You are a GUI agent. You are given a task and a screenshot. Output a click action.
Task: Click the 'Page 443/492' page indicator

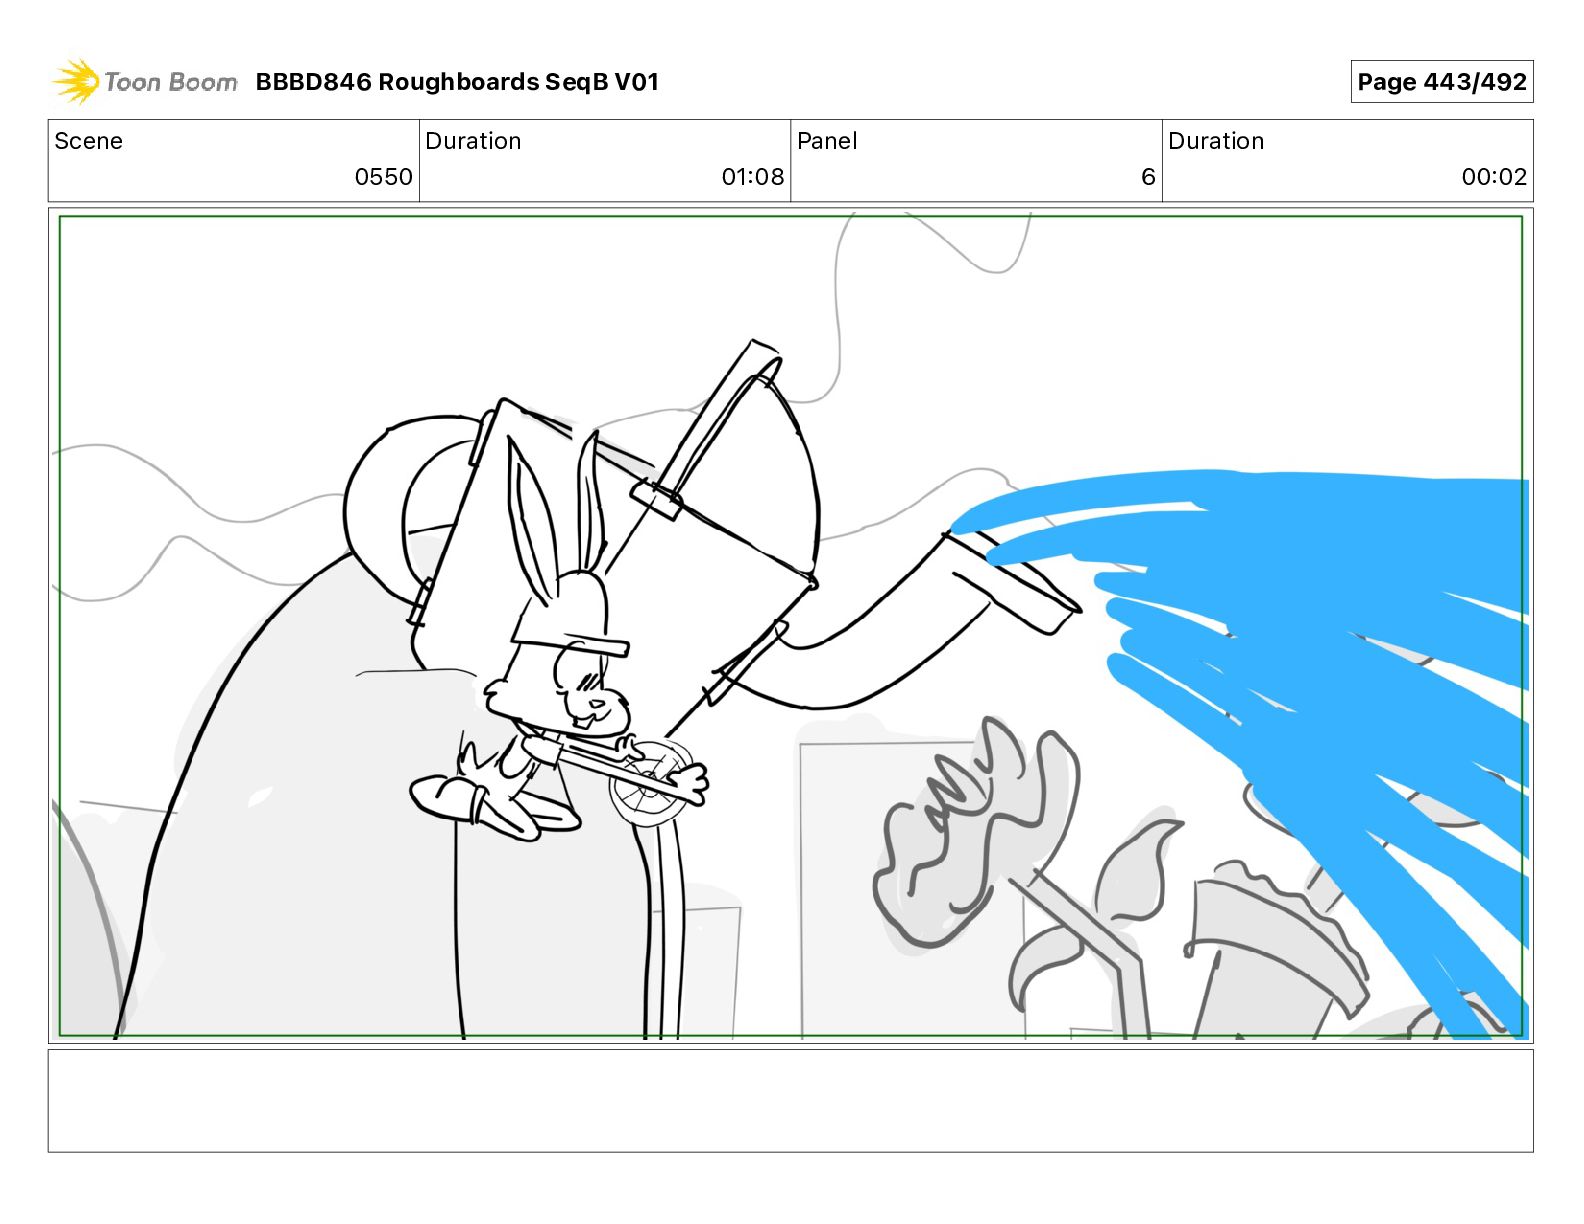(1441, 82)
